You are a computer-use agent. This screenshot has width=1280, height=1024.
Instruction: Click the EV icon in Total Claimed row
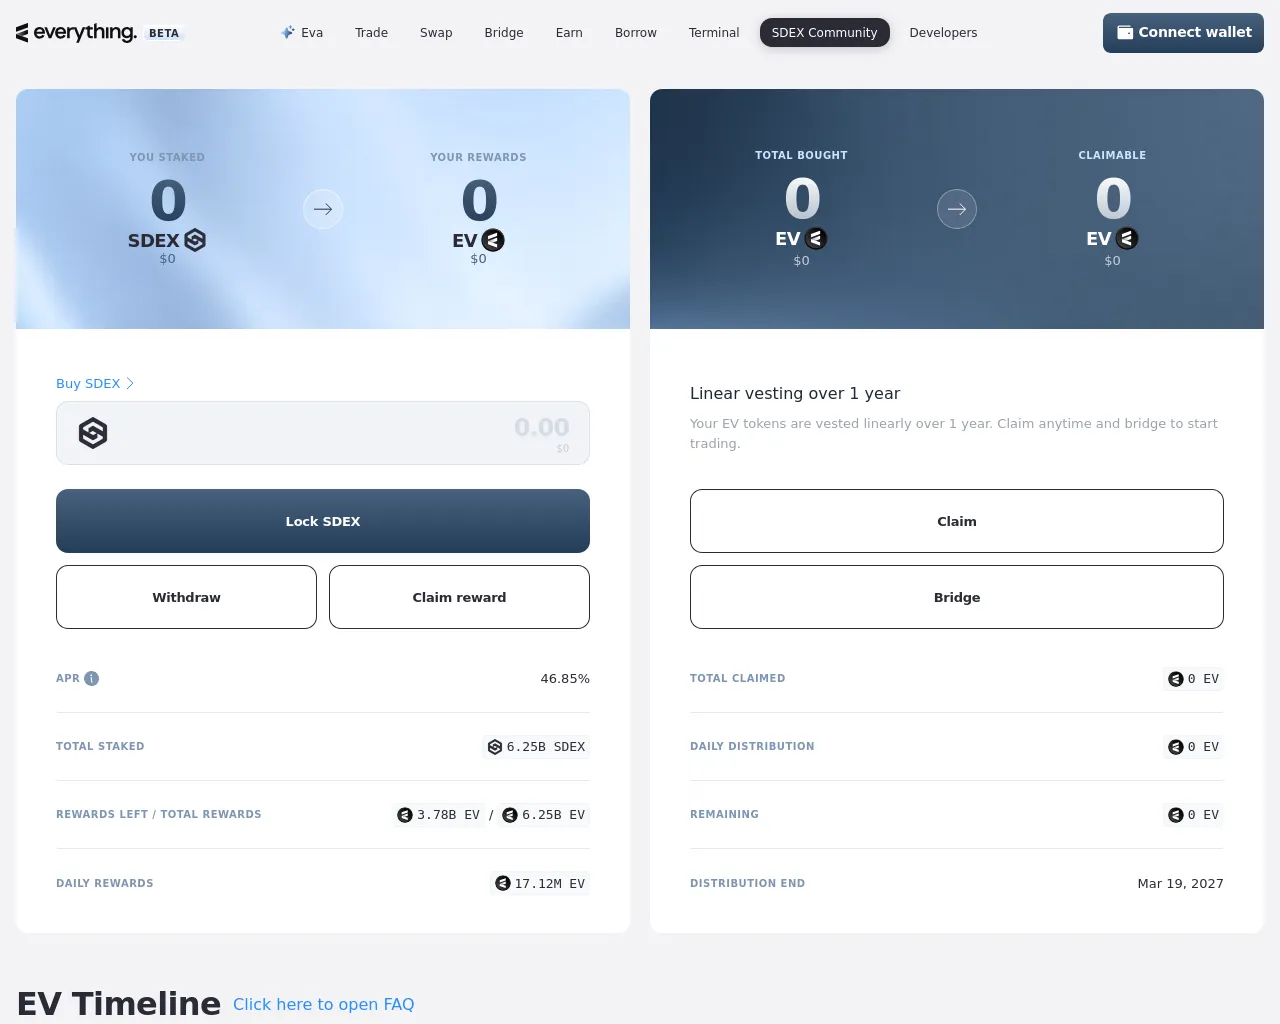(x=1176, y=679)
